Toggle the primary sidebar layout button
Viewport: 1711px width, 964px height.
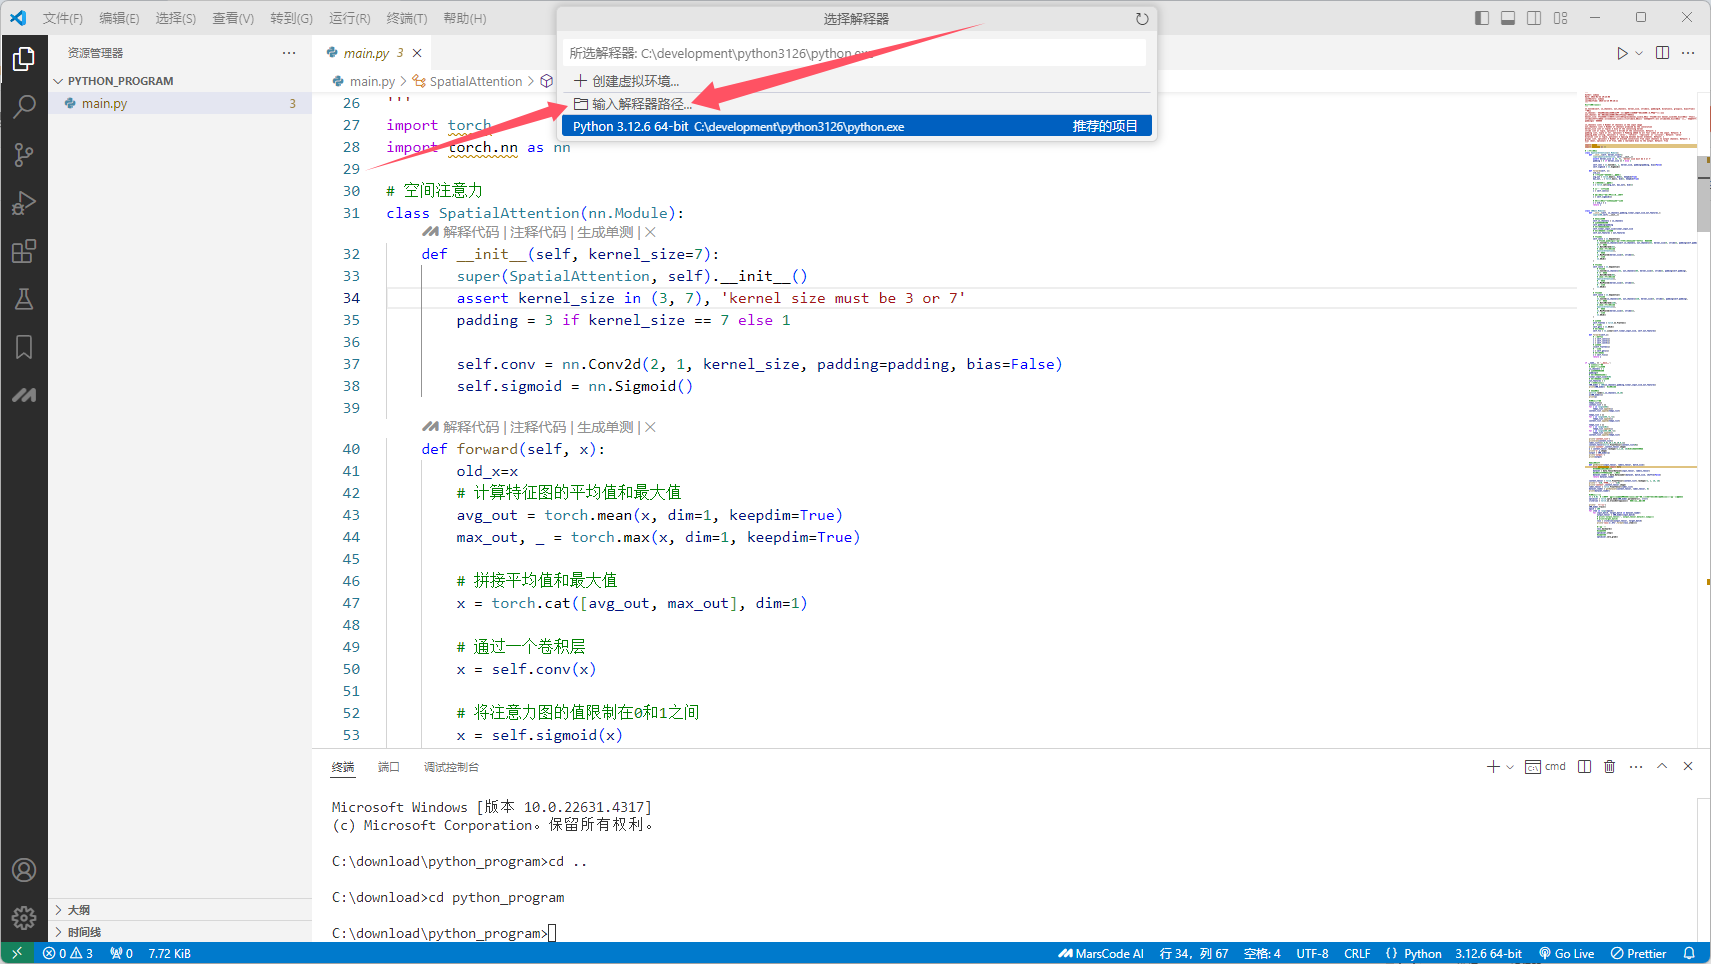[1482, 18]
